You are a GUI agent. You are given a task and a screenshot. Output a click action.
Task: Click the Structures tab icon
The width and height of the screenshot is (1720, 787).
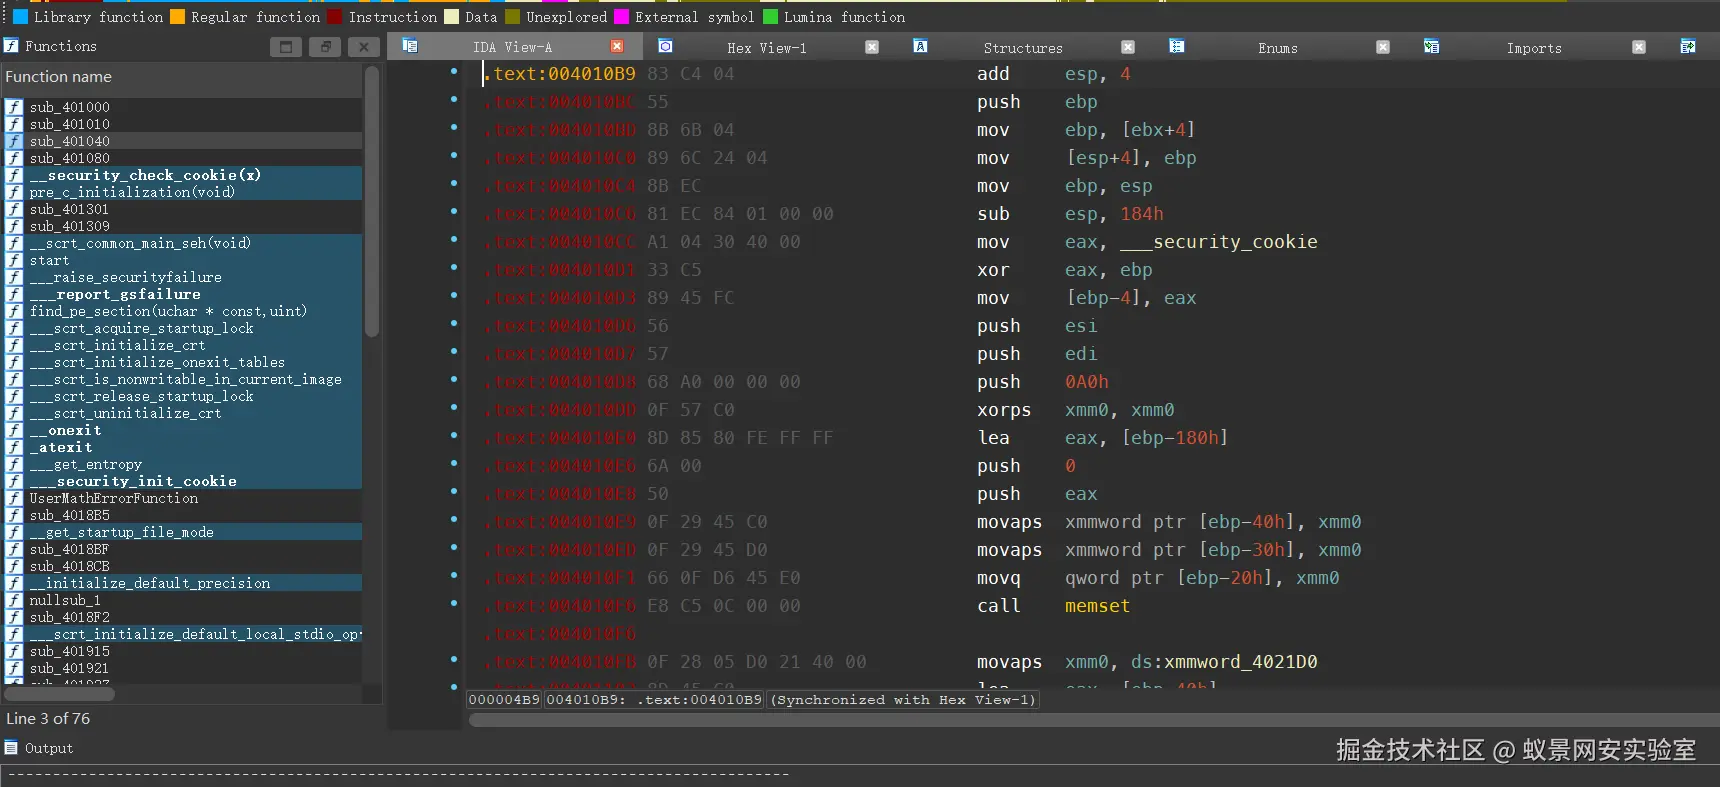coord(920,46)
